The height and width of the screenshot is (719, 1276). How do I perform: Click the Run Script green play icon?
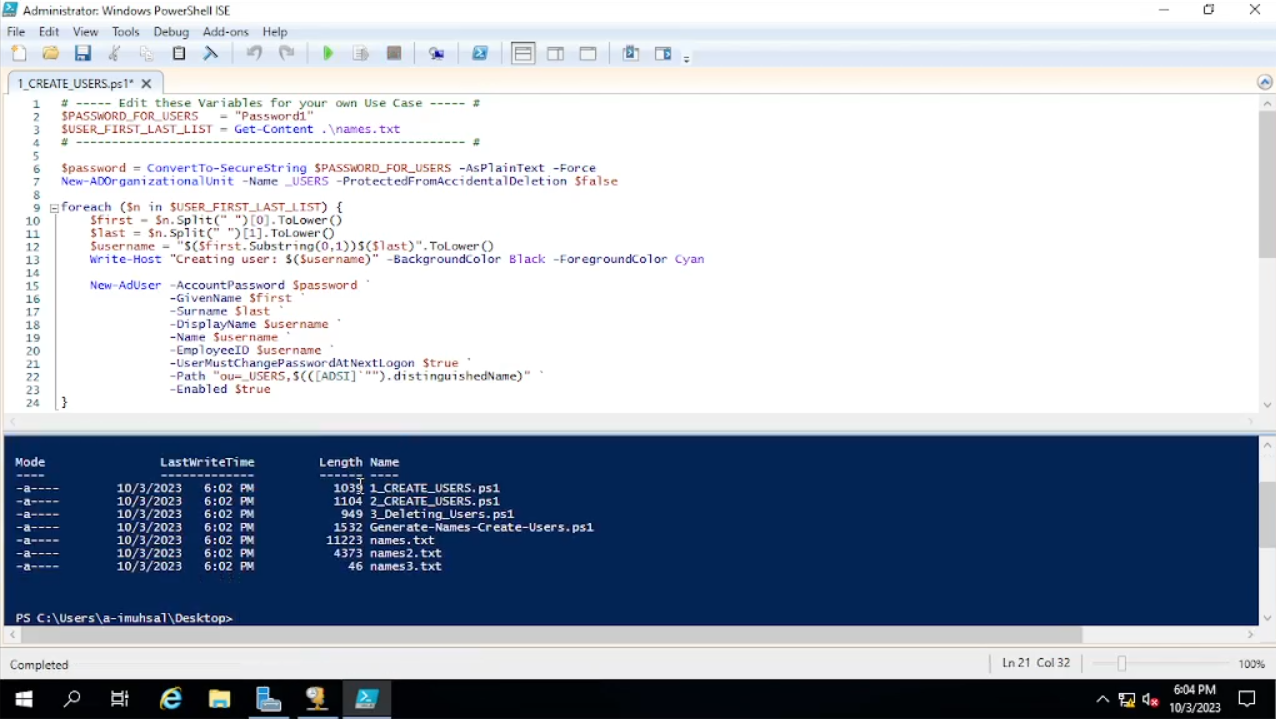(x=328, y=54)
